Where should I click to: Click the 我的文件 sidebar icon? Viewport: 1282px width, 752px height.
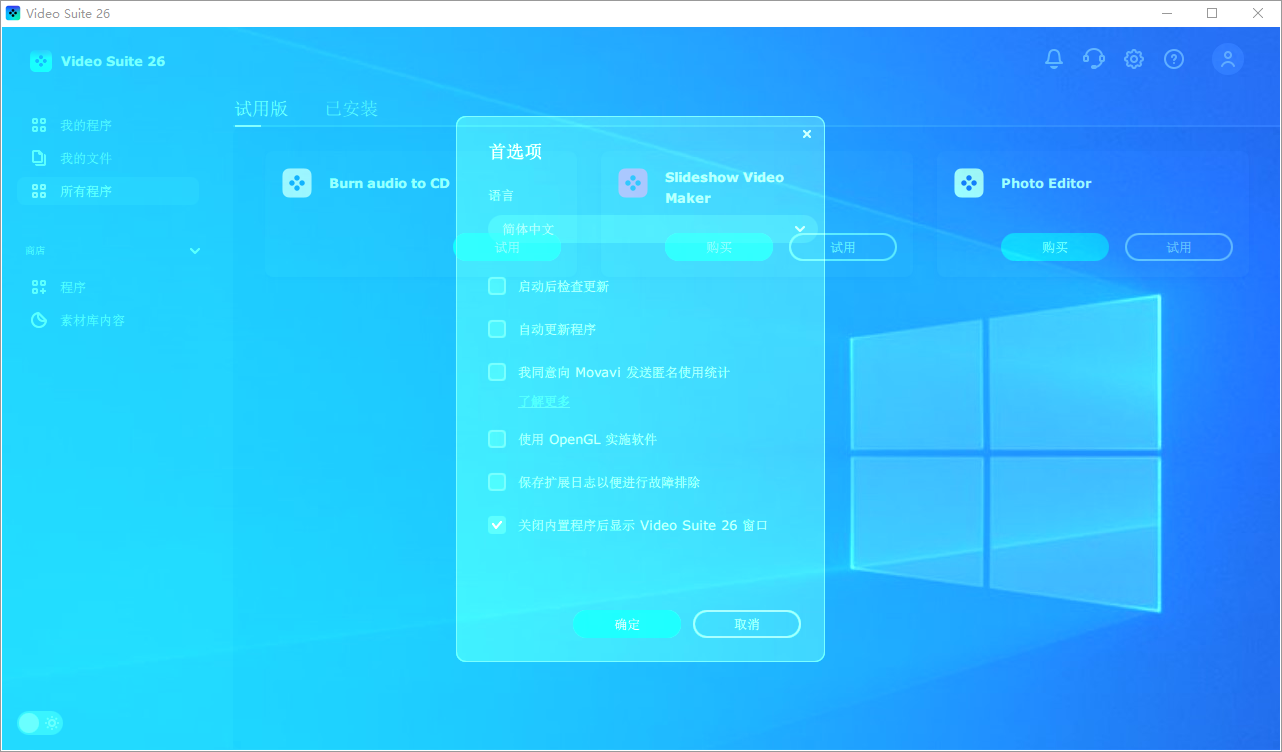coord(39,158)
